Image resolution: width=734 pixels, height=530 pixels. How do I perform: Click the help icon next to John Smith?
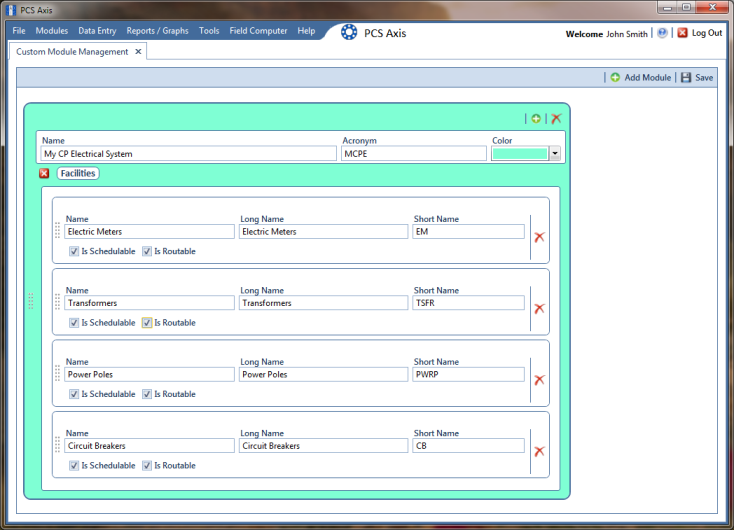coord(662,33)
